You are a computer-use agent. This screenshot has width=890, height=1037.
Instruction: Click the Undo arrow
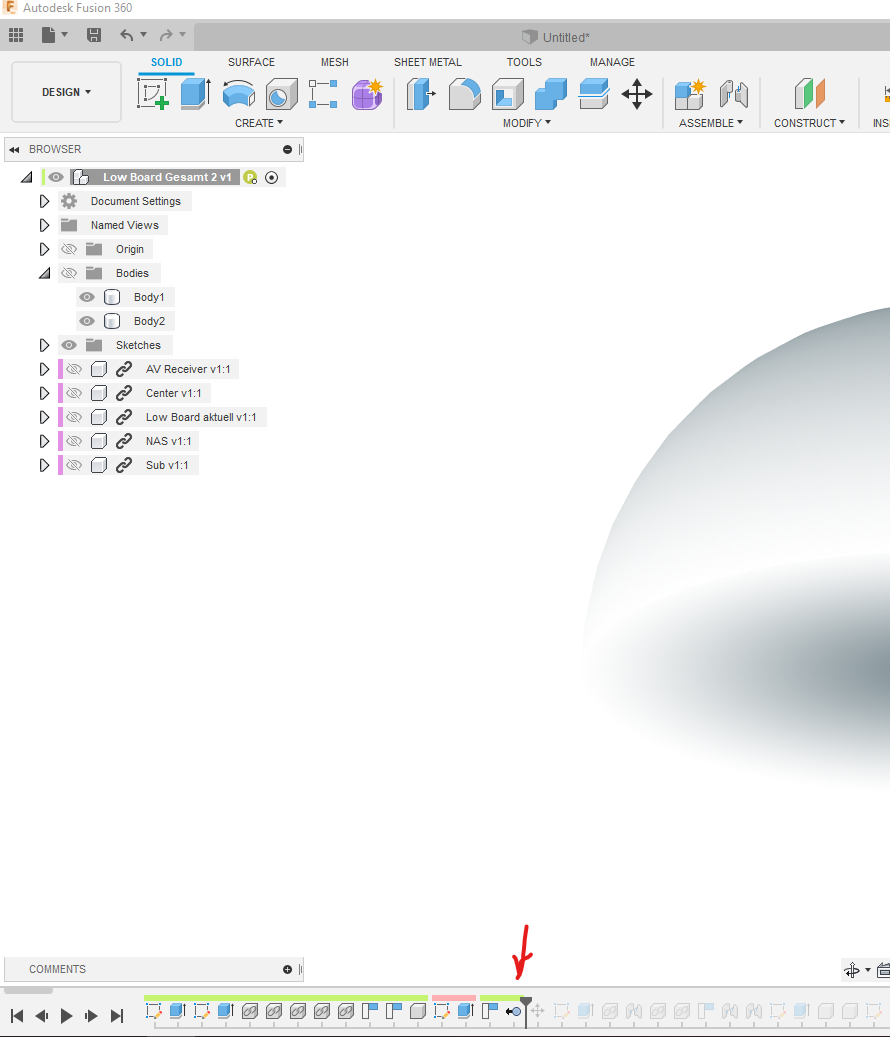pyautogui.click(x=126, y=35)
